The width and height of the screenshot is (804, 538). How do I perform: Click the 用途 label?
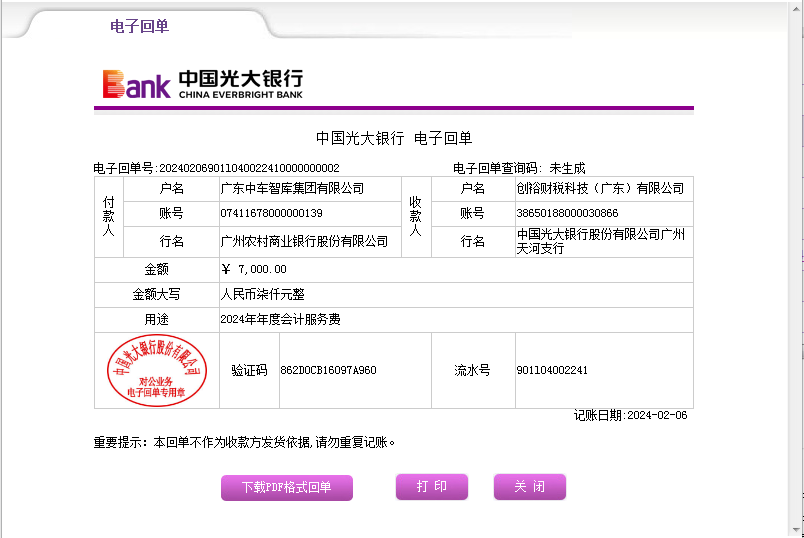click(x=156, y=320)
